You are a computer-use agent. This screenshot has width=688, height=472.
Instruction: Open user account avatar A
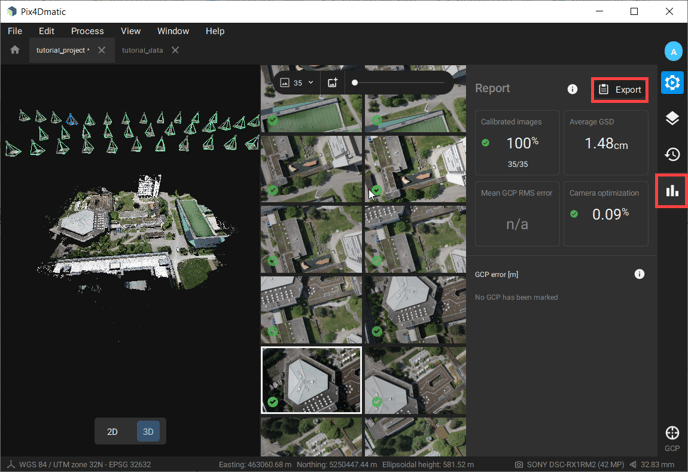pos(672,51)
